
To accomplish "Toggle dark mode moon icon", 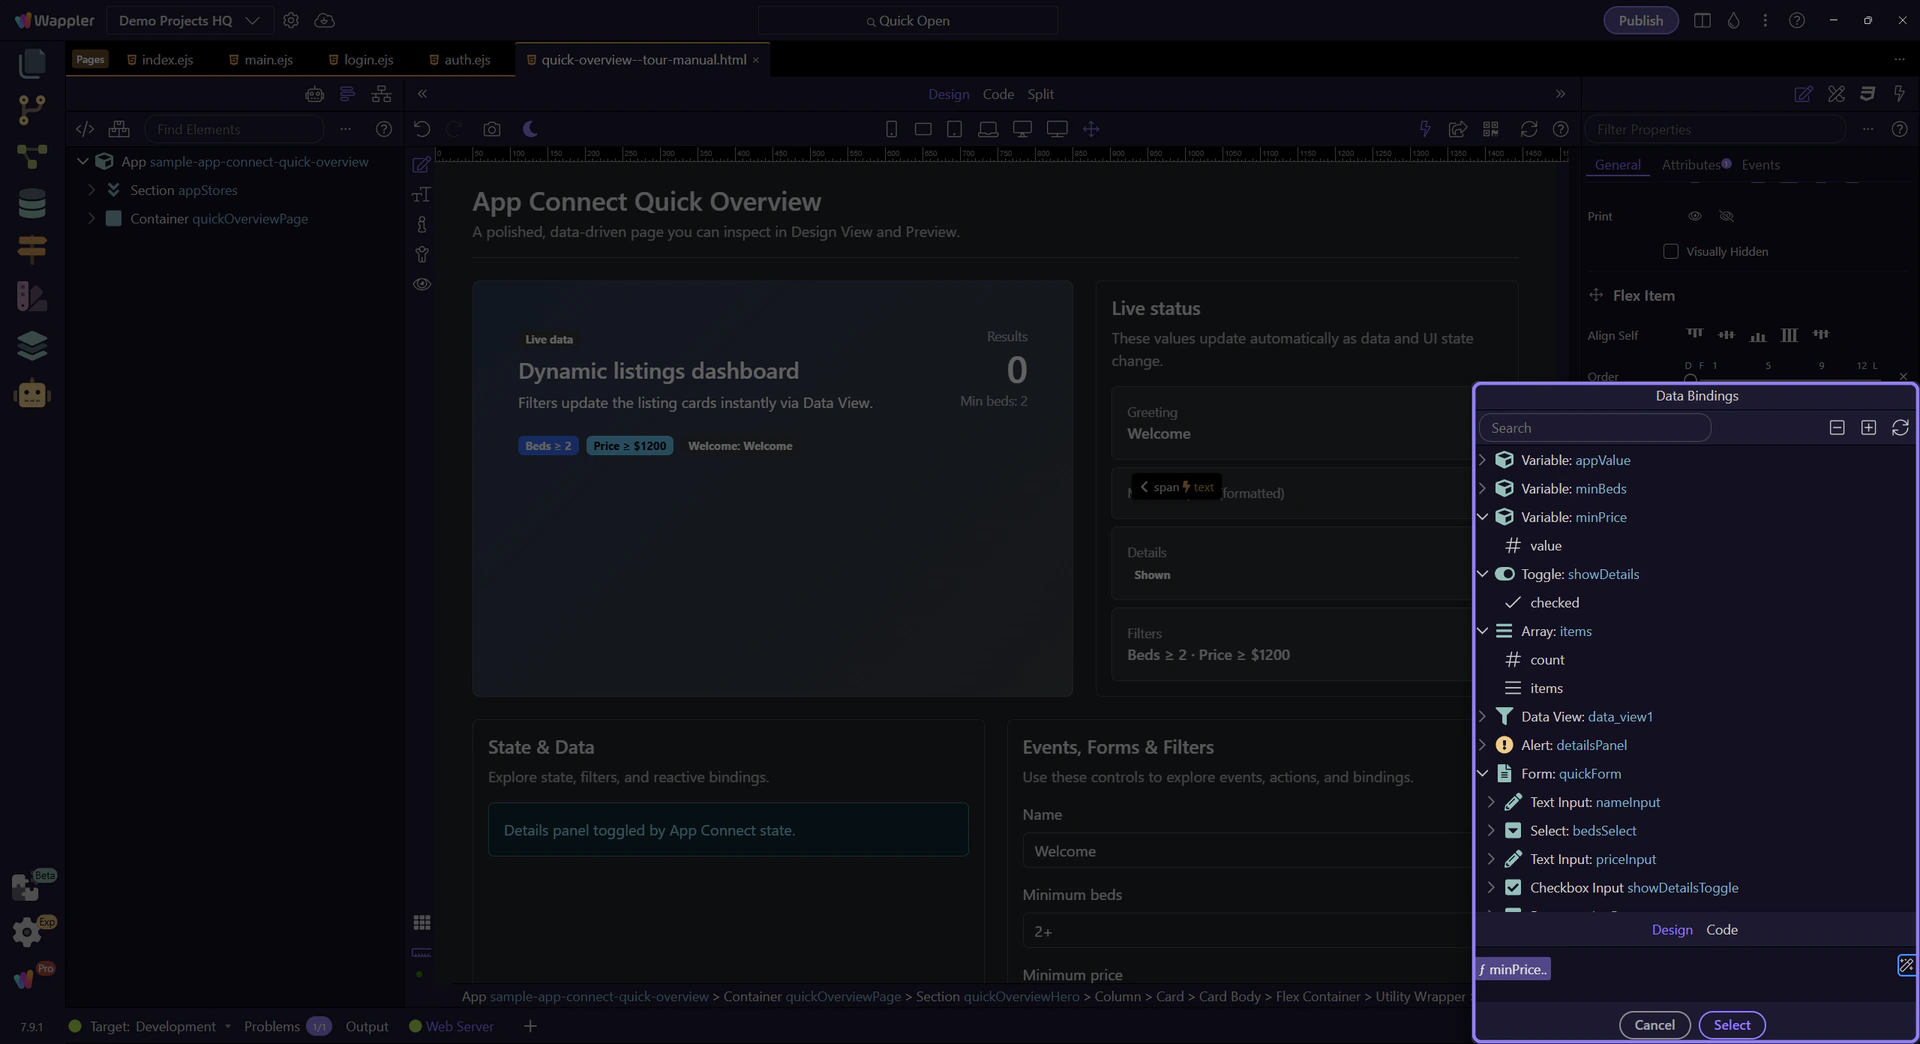I will click(530, 129).
